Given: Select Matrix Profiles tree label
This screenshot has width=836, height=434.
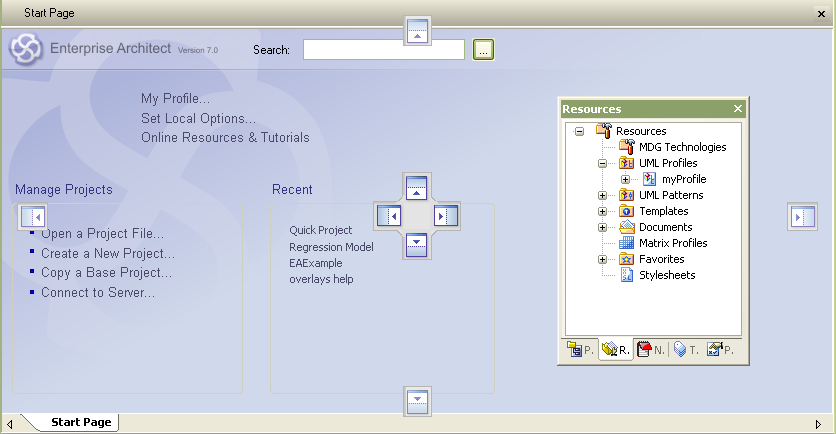Looking at the screenshot, I should pyautogui.click(x=673, y=243).
